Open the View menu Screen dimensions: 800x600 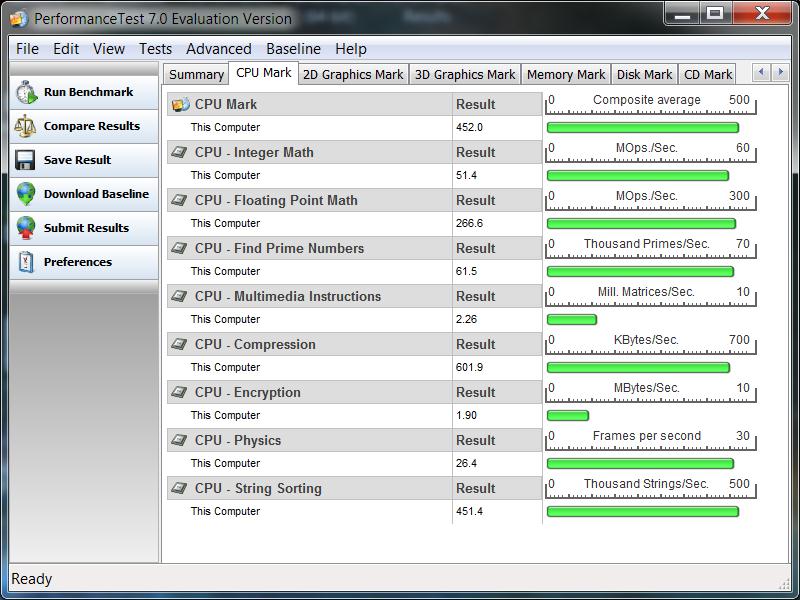tap(109, 49)
